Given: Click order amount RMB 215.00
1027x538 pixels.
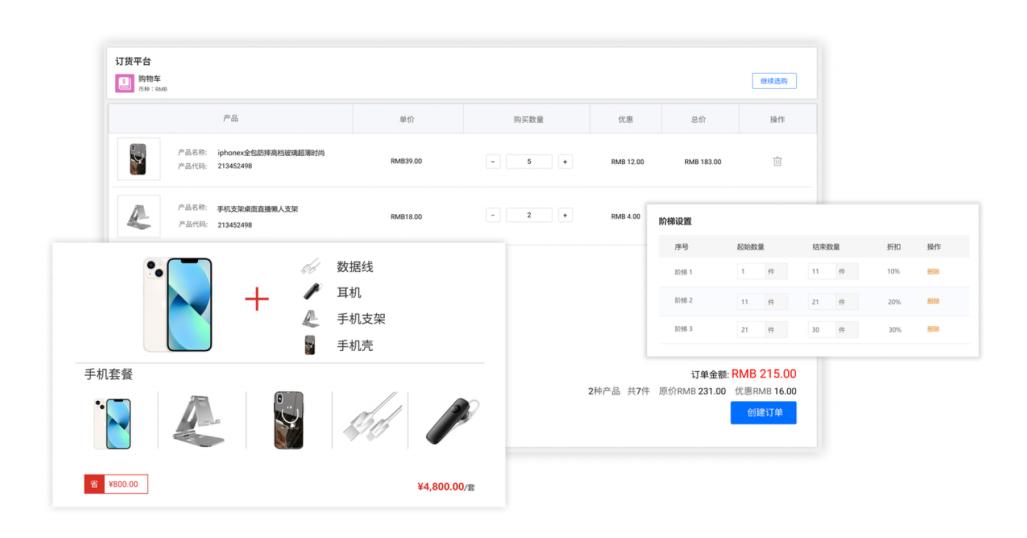Looking at the screenshot, I should coord(764,374).
